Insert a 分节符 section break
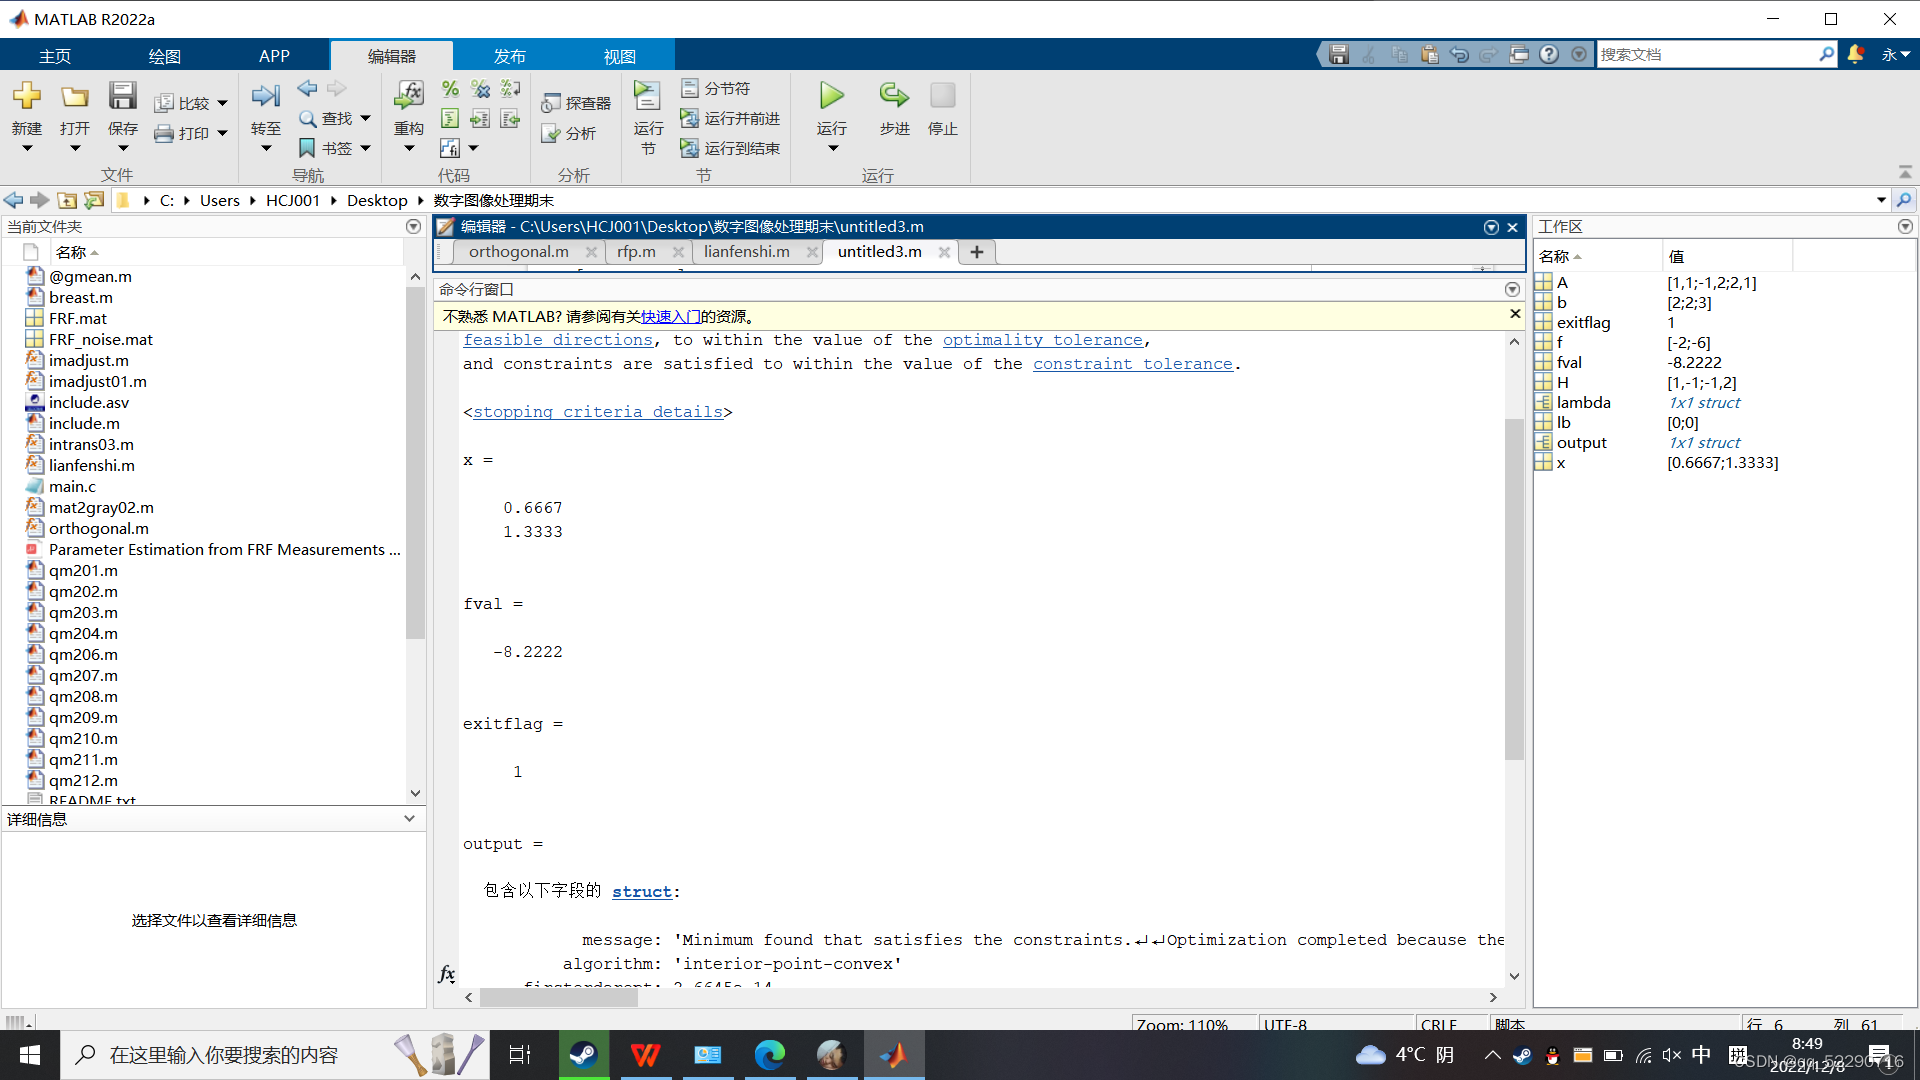 click(x=716, y=88)
